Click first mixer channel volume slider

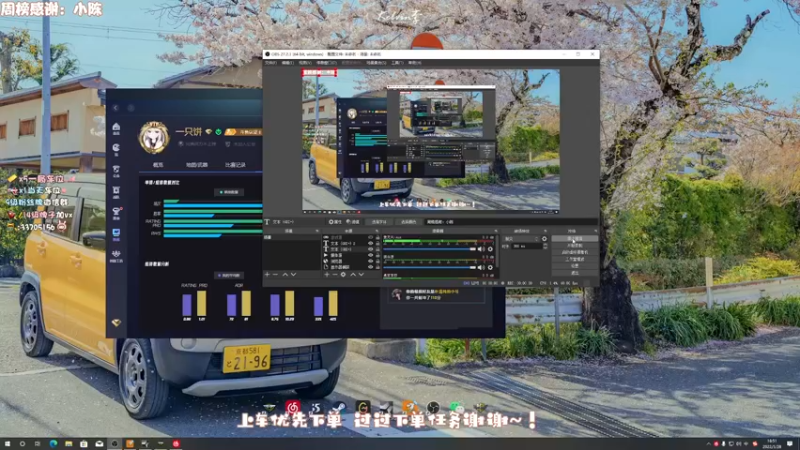pyautogui.click(x=430, y=249)
